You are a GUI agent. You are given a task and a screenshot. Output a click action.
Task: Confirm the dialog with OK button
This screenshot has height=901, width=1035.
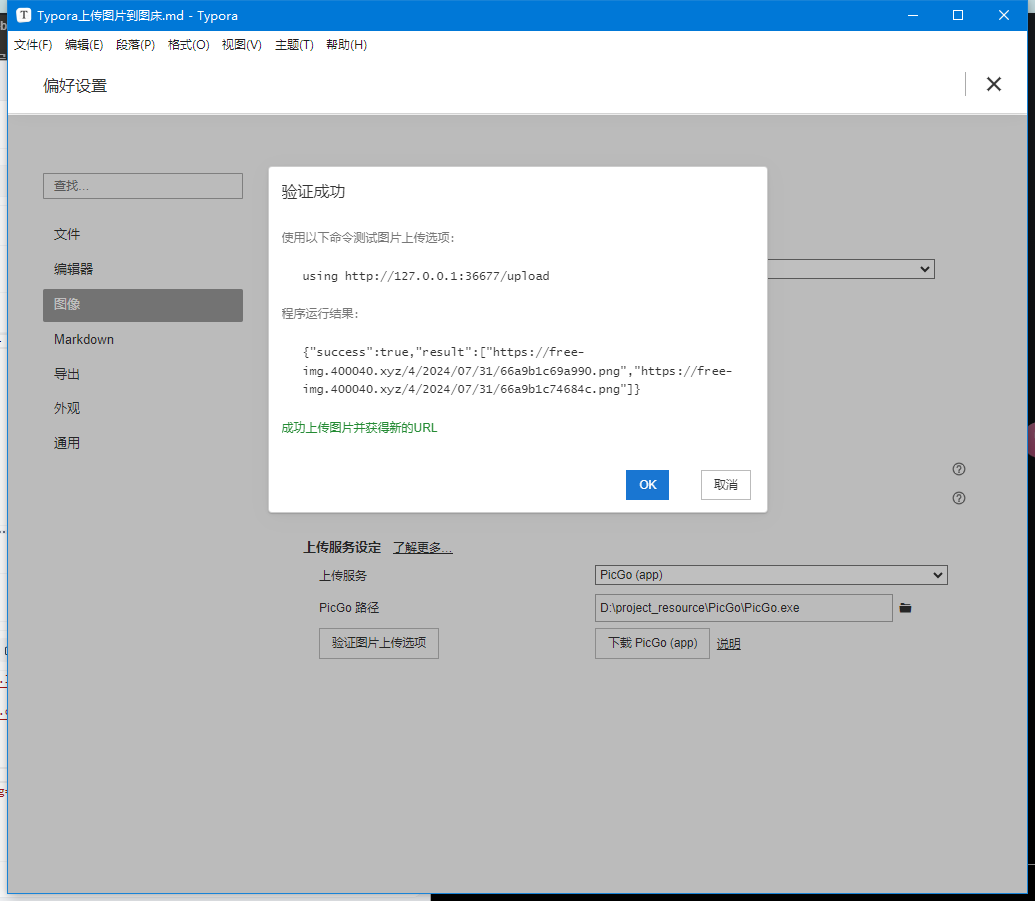(647, 485)
